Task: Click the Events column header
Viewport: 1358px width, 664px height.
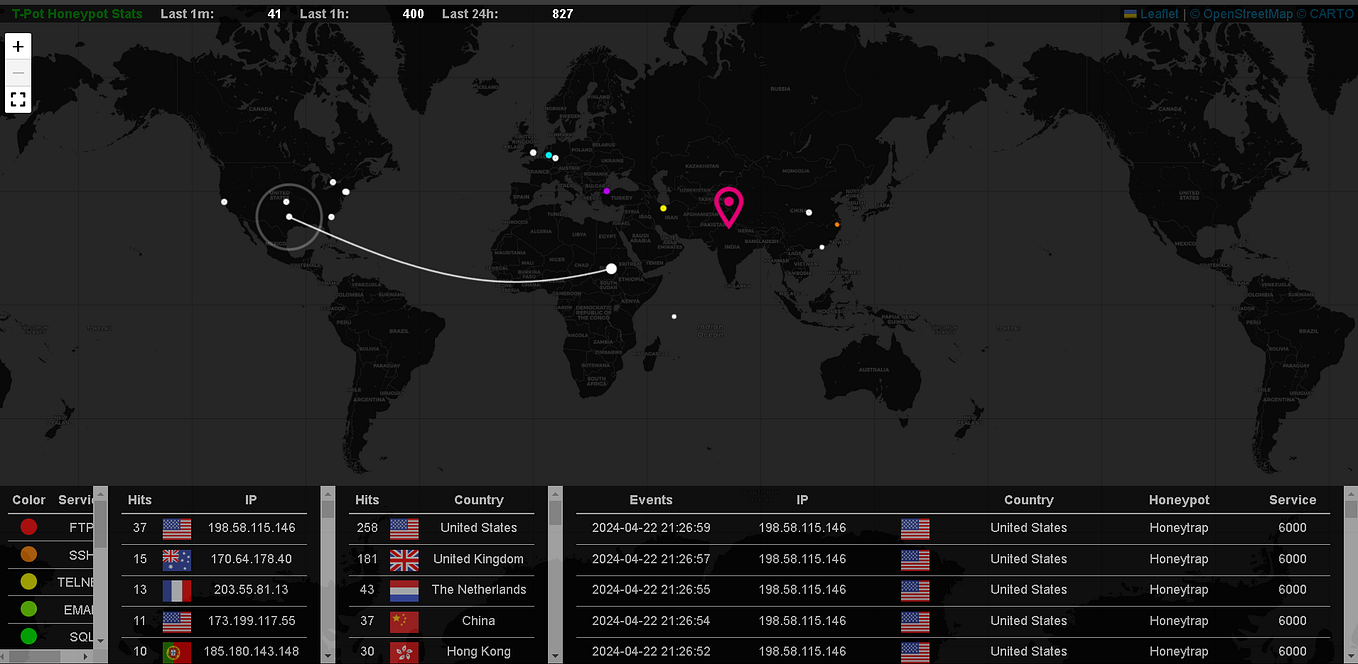Action: click(651, 500)
